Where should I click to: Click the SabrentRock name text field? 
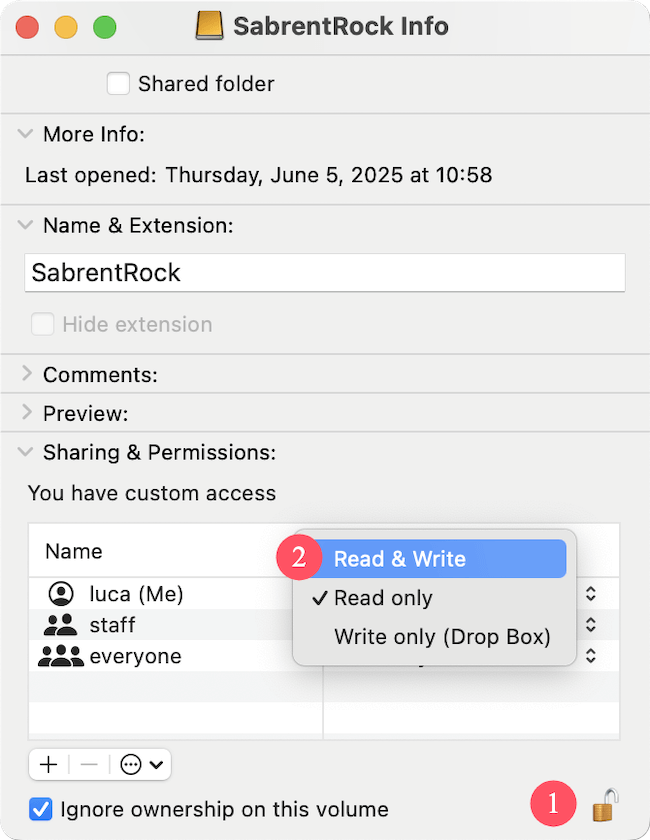[x=325, y=272]
